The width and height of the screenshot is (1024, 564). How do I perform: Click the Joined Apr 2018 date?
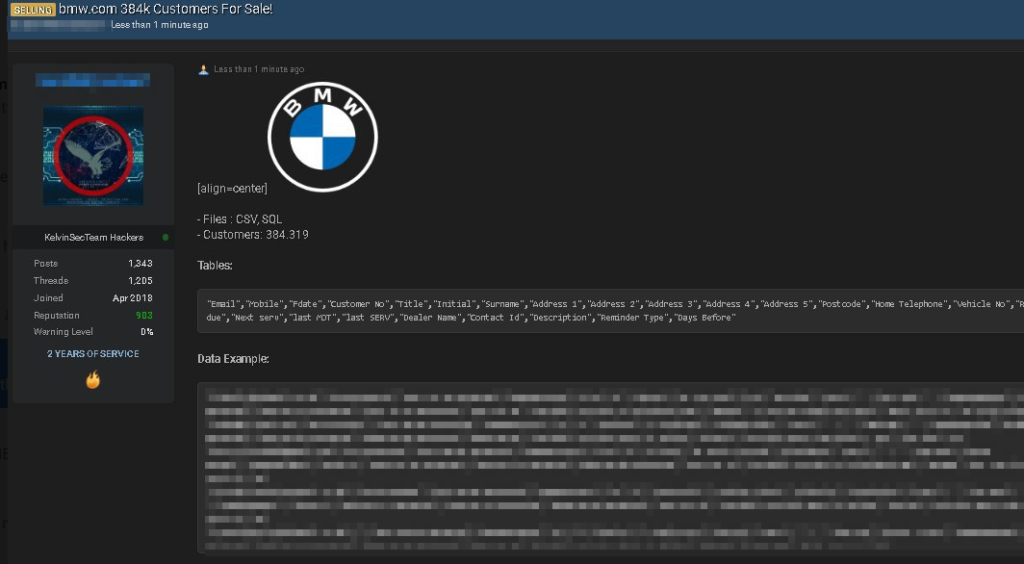point(132,298)
